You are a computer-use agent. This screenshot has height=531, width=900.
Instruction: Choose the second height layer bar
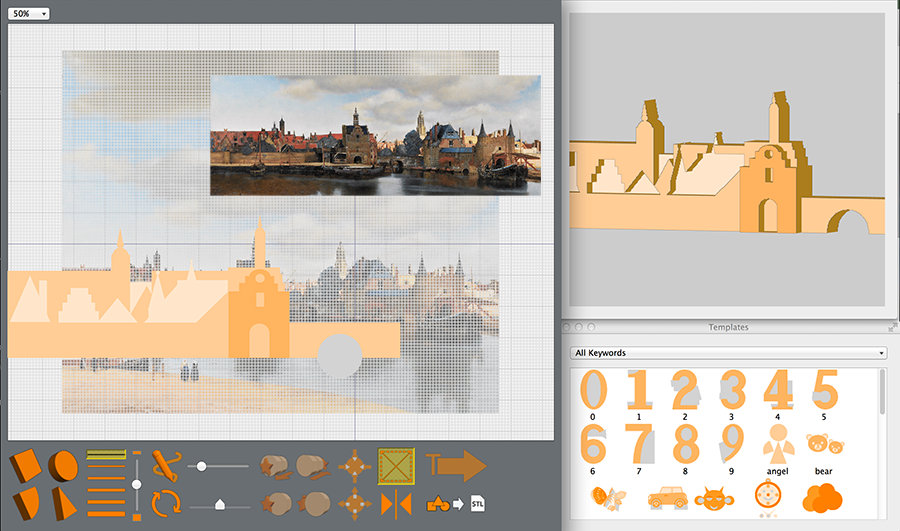tap(106, 466)
